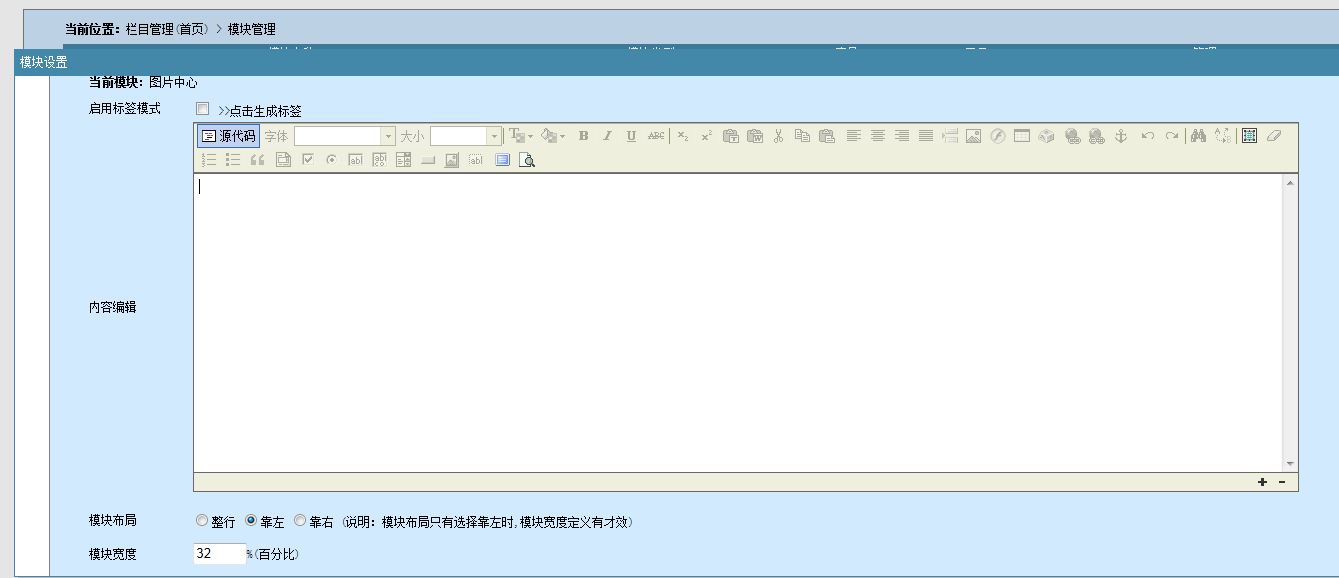Go to 栏目管理(首页) in the breadcrumb
This screenshot has height=578, width=1339.
pyautogui.click(x=167, y=29)
